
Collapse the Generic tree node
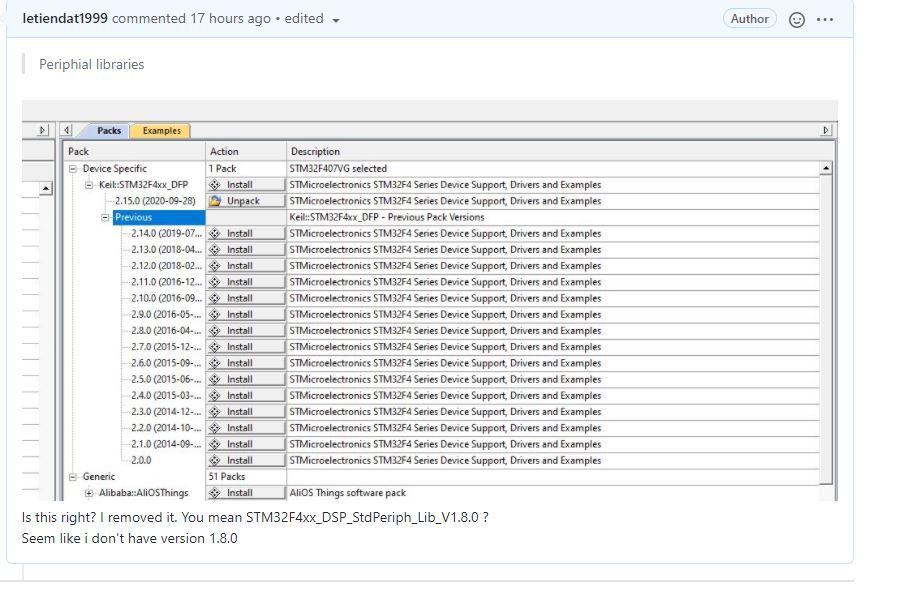point(73,477)
